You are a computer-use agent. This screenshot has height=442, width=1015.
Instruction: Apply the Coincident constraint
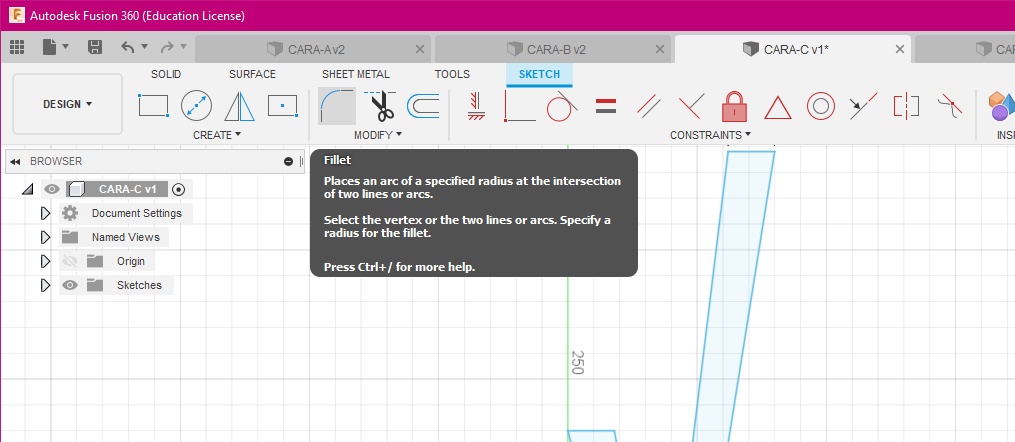click(519, 105)
